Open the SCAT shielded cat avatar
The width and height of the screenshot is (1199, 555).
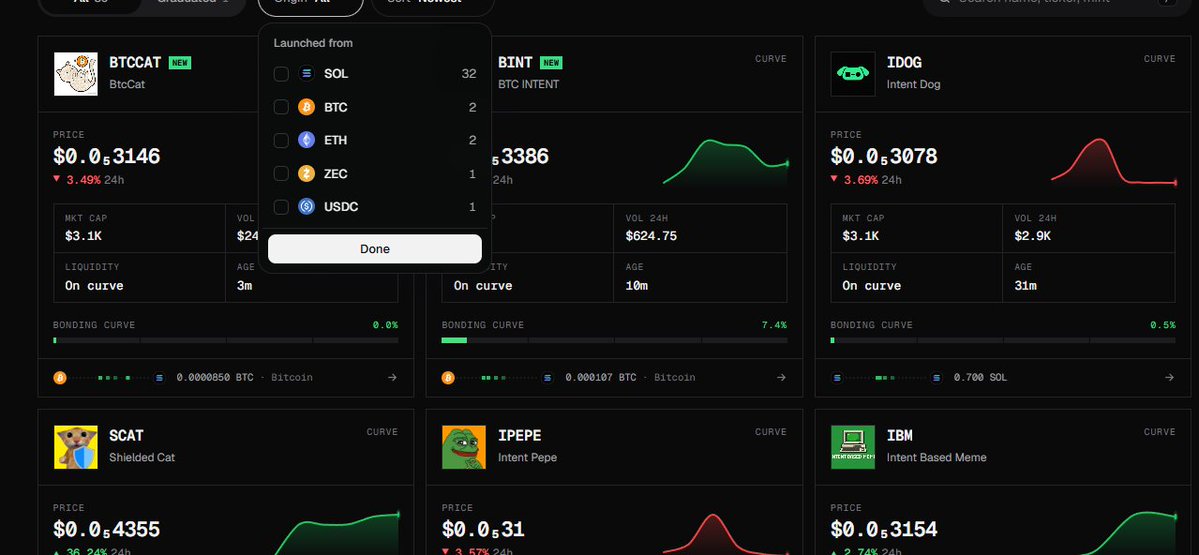click(x=76, y=447)
